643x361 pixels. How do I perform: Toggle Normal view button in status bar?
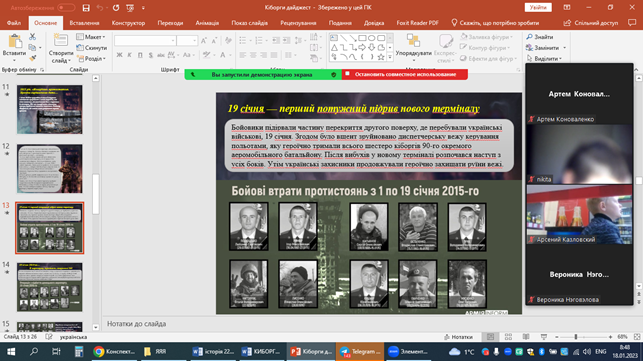[490, 337]
